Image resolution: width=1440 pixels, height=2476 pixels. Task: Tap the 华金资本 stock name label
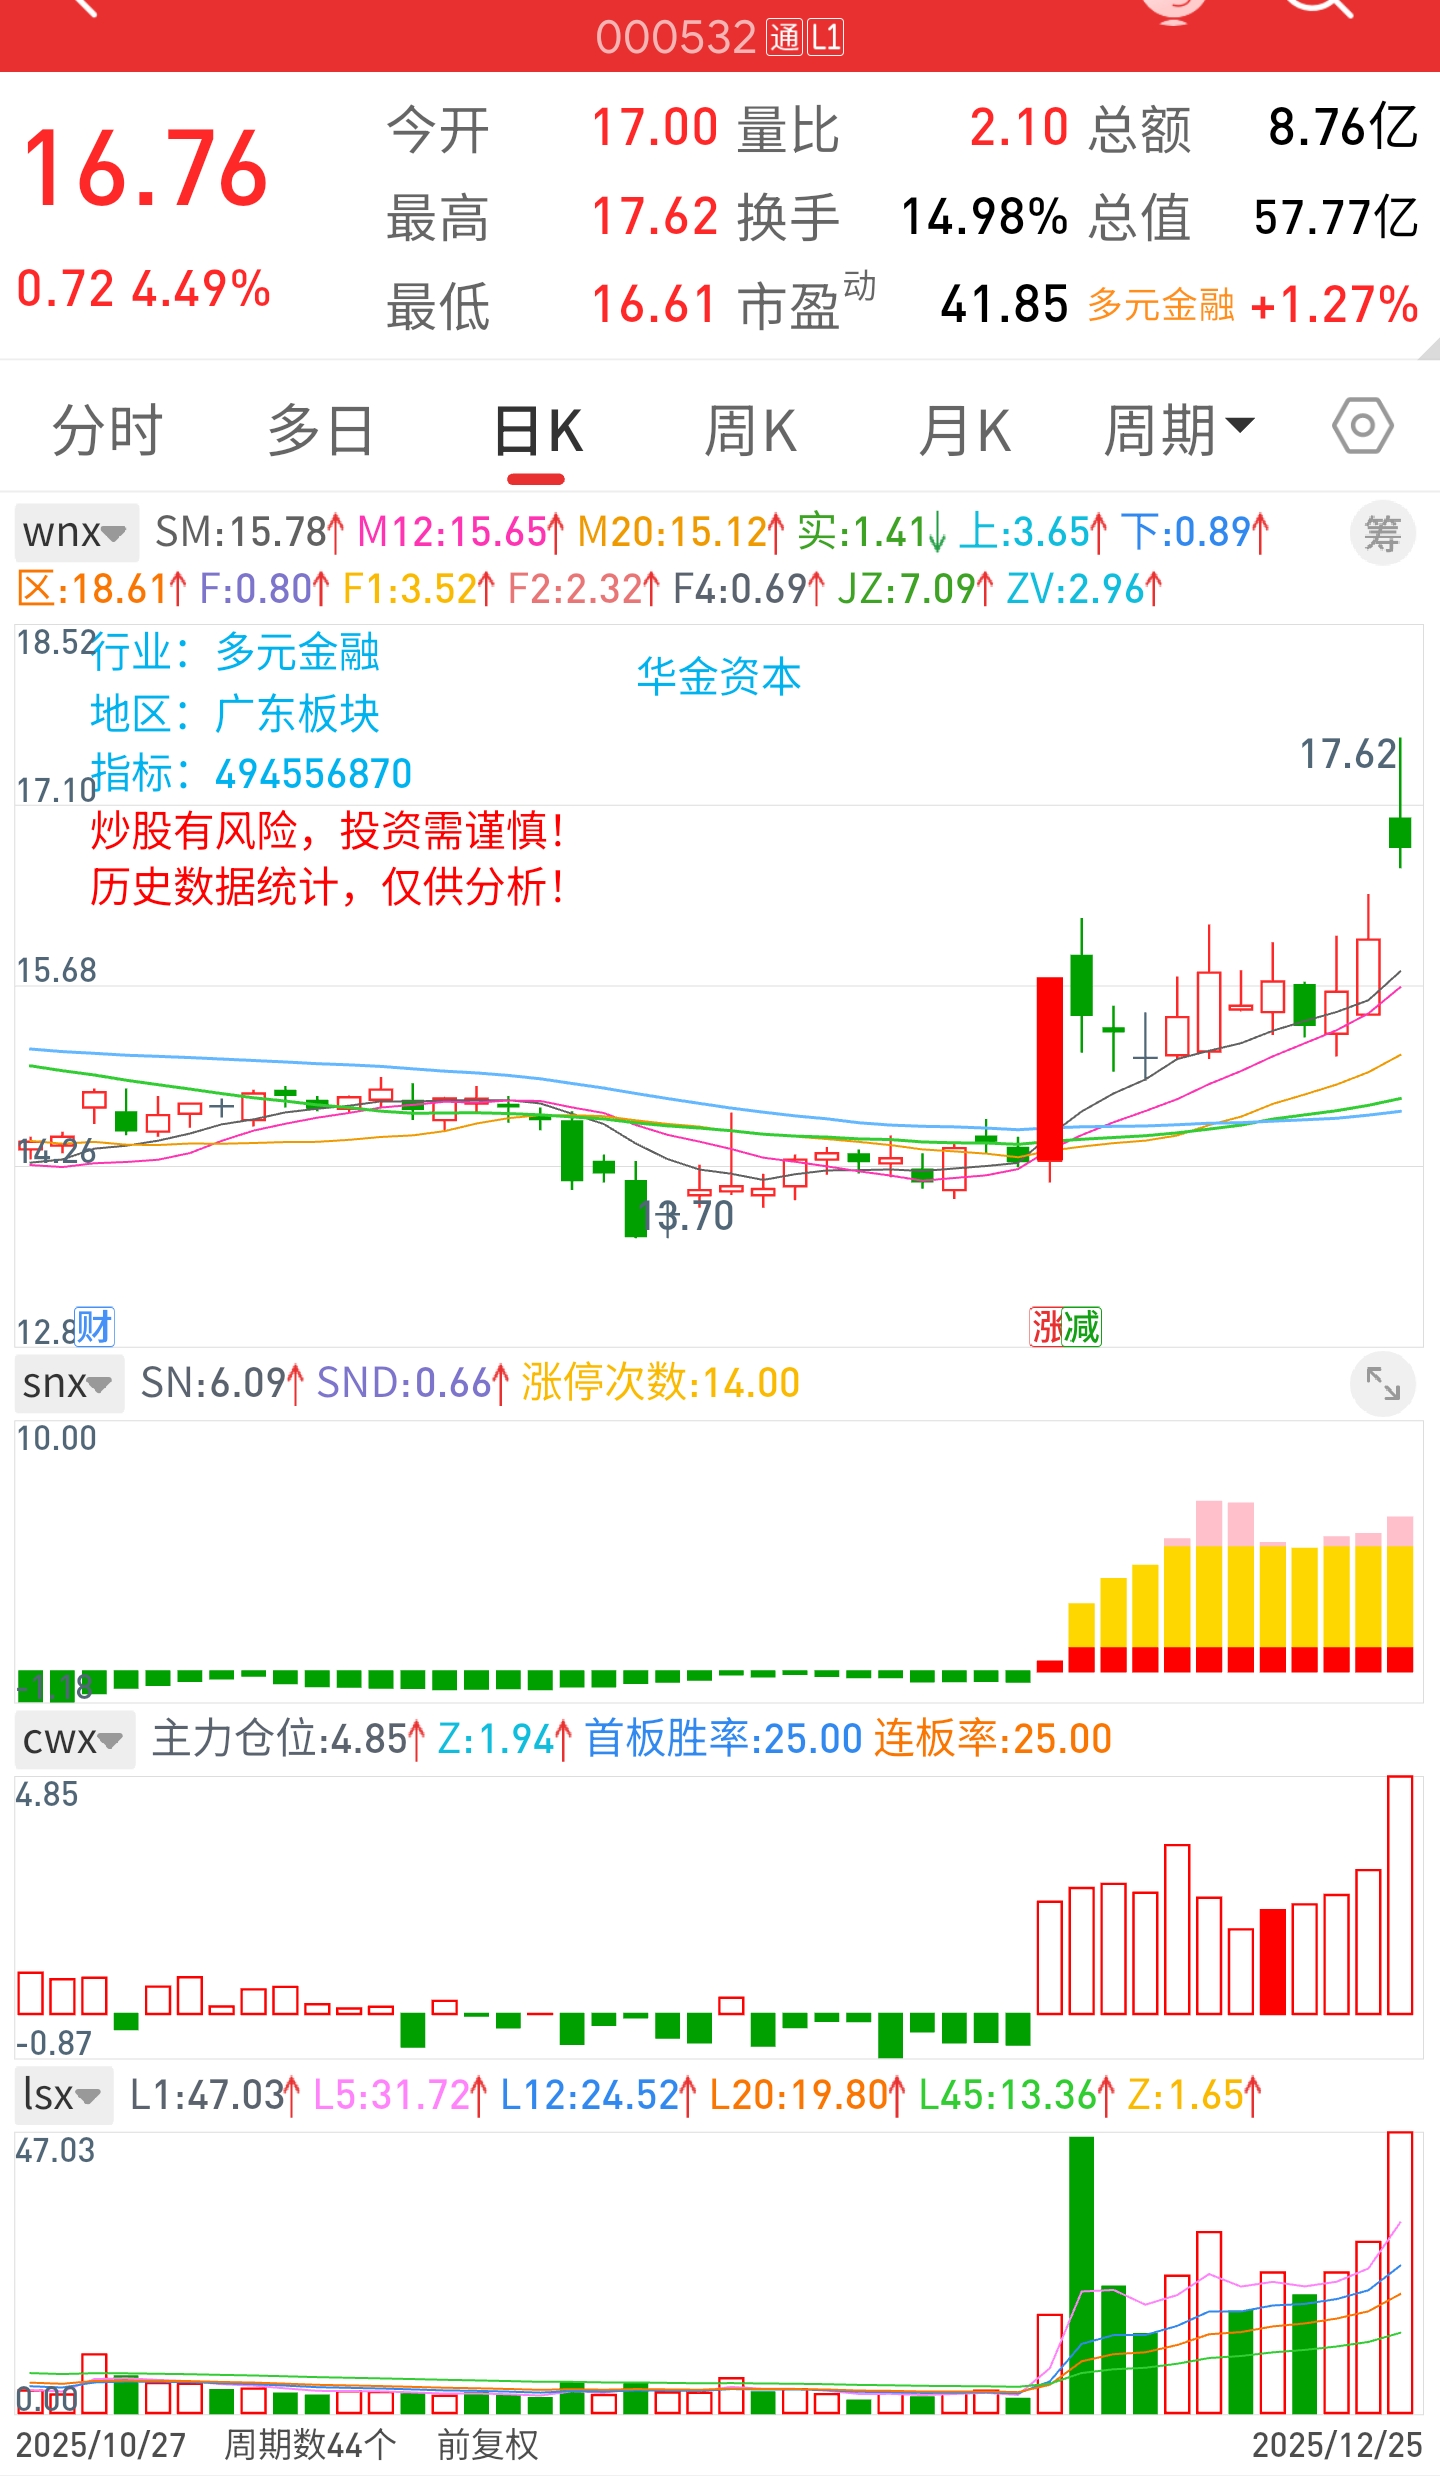click(x=719, y=677)
